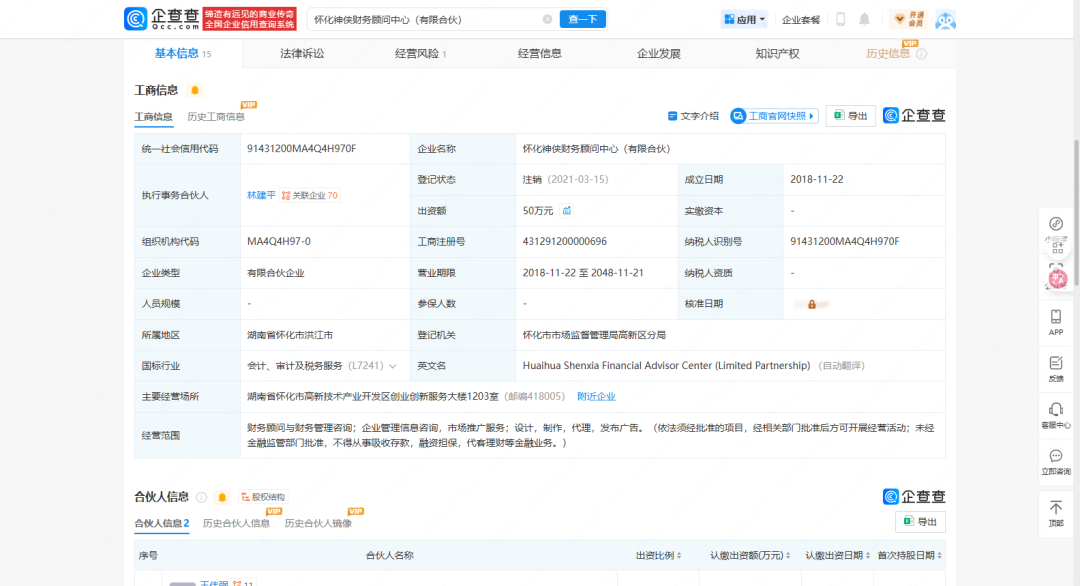Clear the search box with X icon
The image size is (1080, 586).
click(x=547, y=19)
